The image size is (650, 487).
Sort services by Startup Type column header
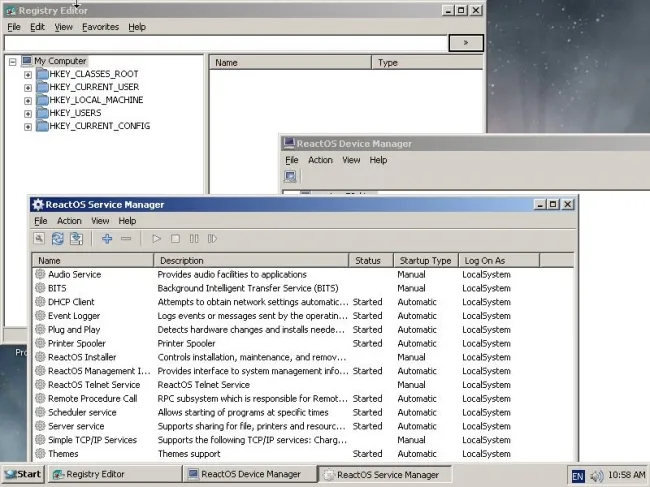coord(426,260)
